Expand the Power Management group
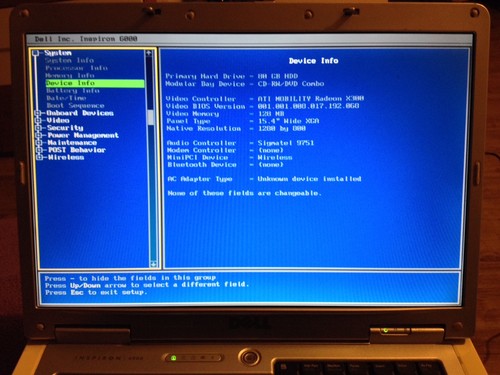 (x=39, y=135)
